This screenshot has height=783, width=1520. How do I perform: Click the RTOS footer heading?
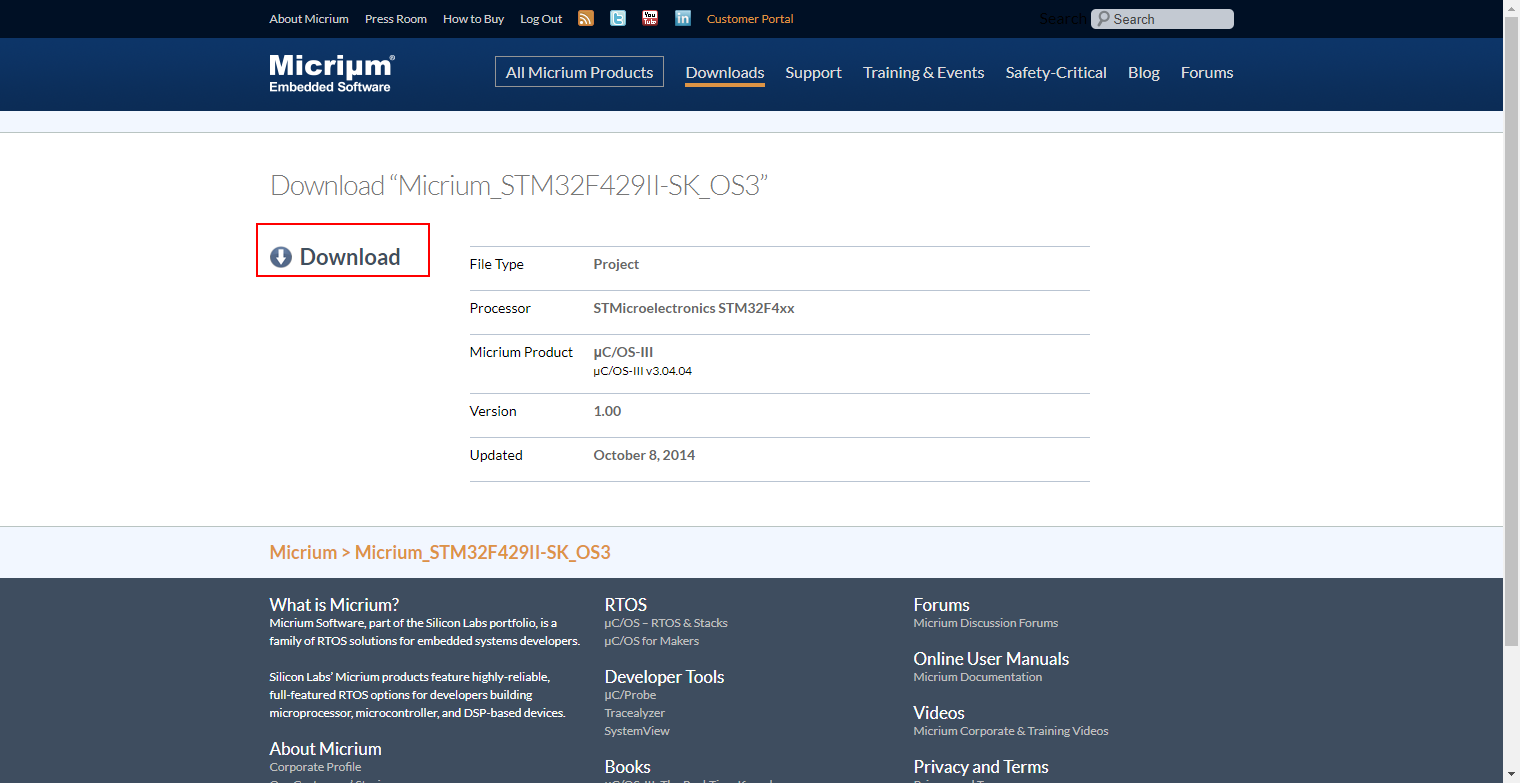pyautogui.click(x=626, y=605)
